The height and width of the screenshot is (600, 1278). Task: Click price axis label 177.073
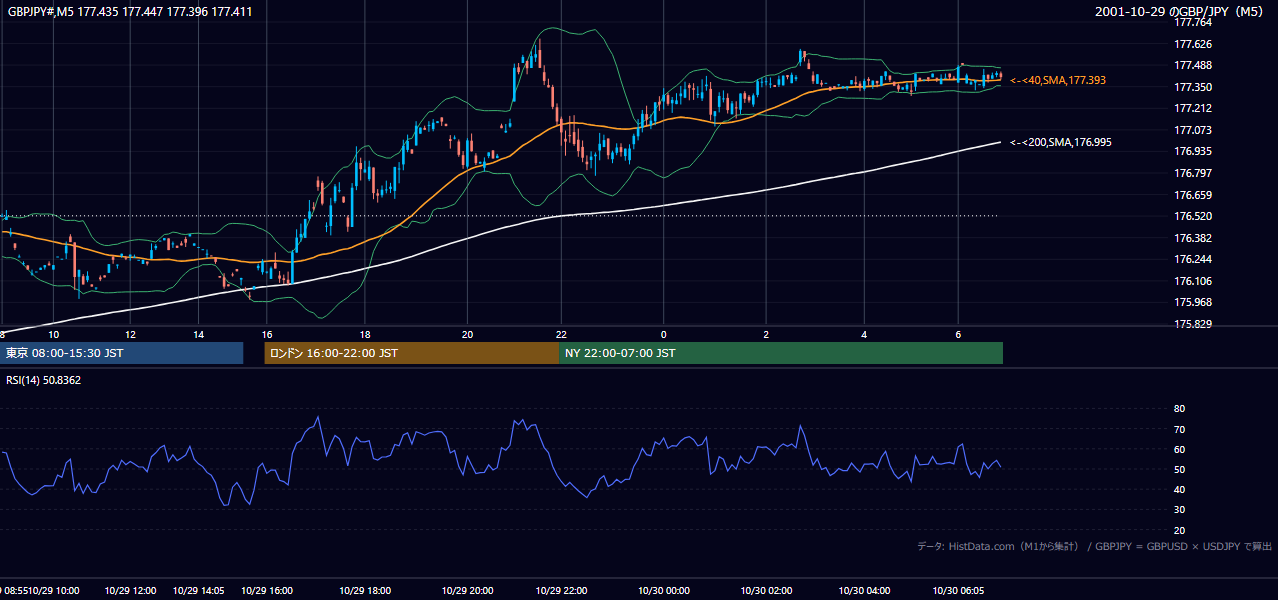[x=1192, y=130]
